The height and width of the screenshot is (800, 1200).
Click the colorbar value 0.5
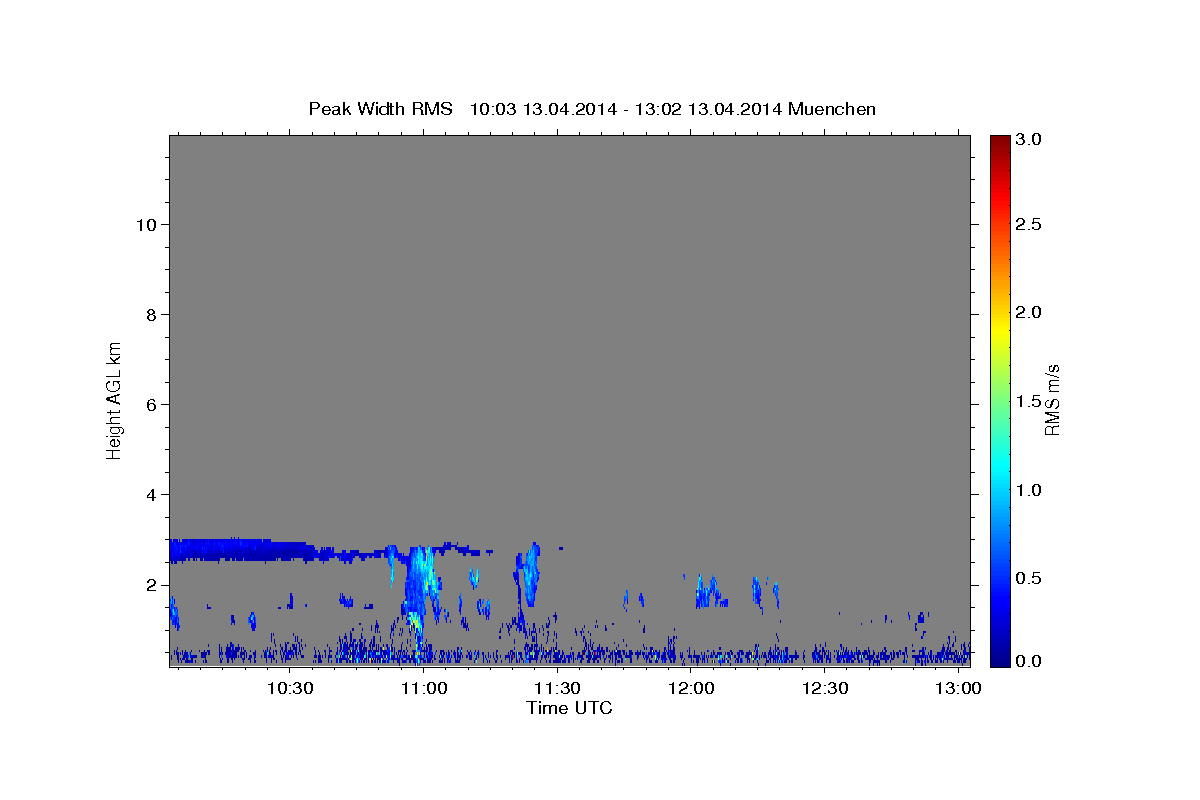click(x=1029, y=578)
